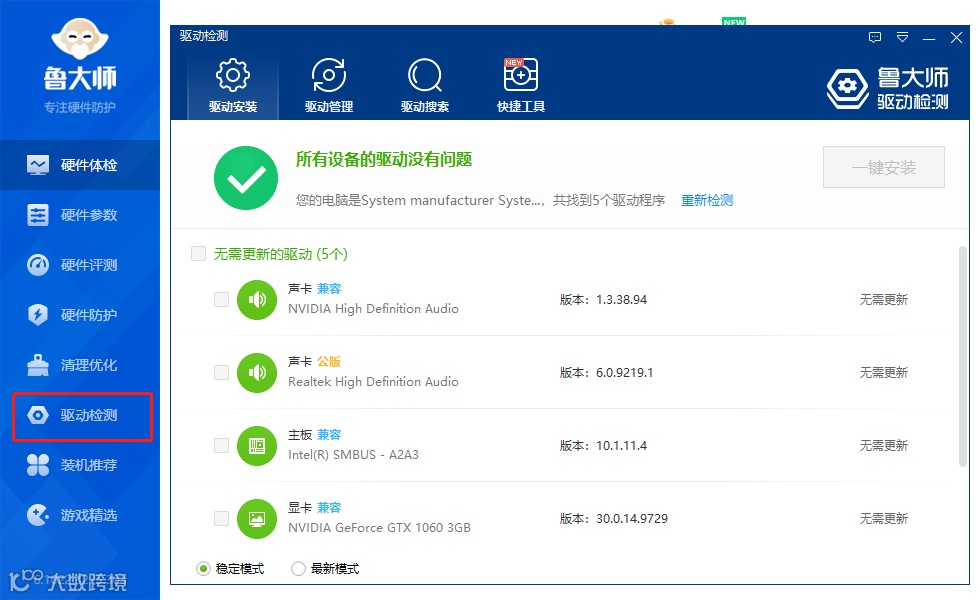Click the 鲁大师 monkey logo
Viewport: 980px width, 600px height.
79,39
